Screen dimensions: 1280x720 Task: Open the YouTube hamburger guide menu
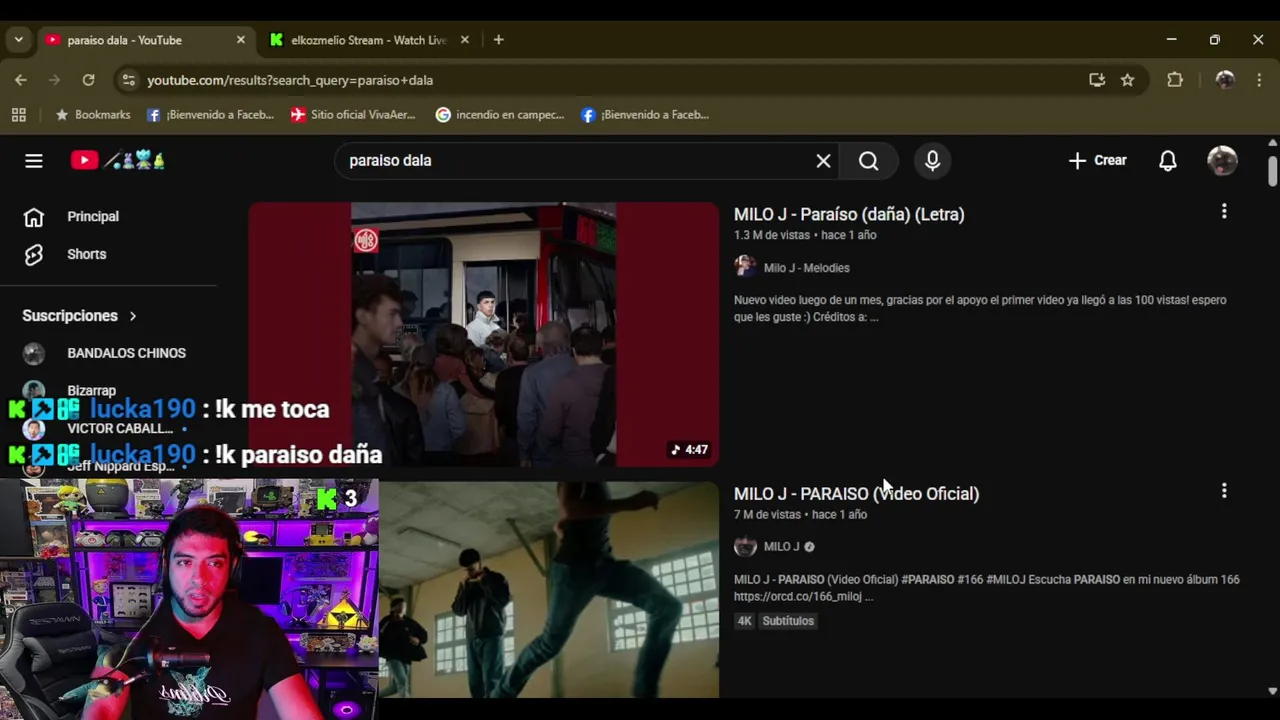(34, 161)
